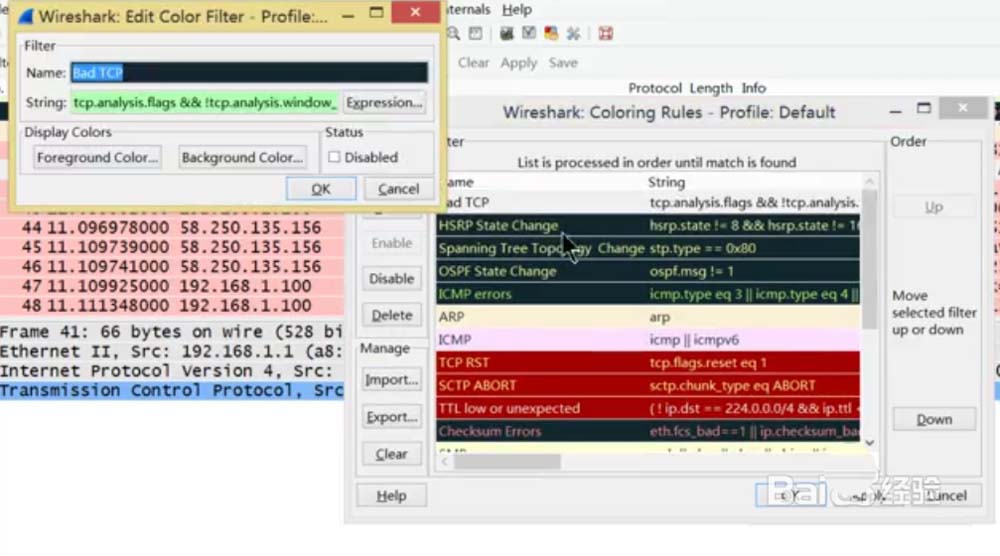This screenshot has height=556, width=1000.
Task: Toggle the Disabled status checkbox
Action: (335, 157)
